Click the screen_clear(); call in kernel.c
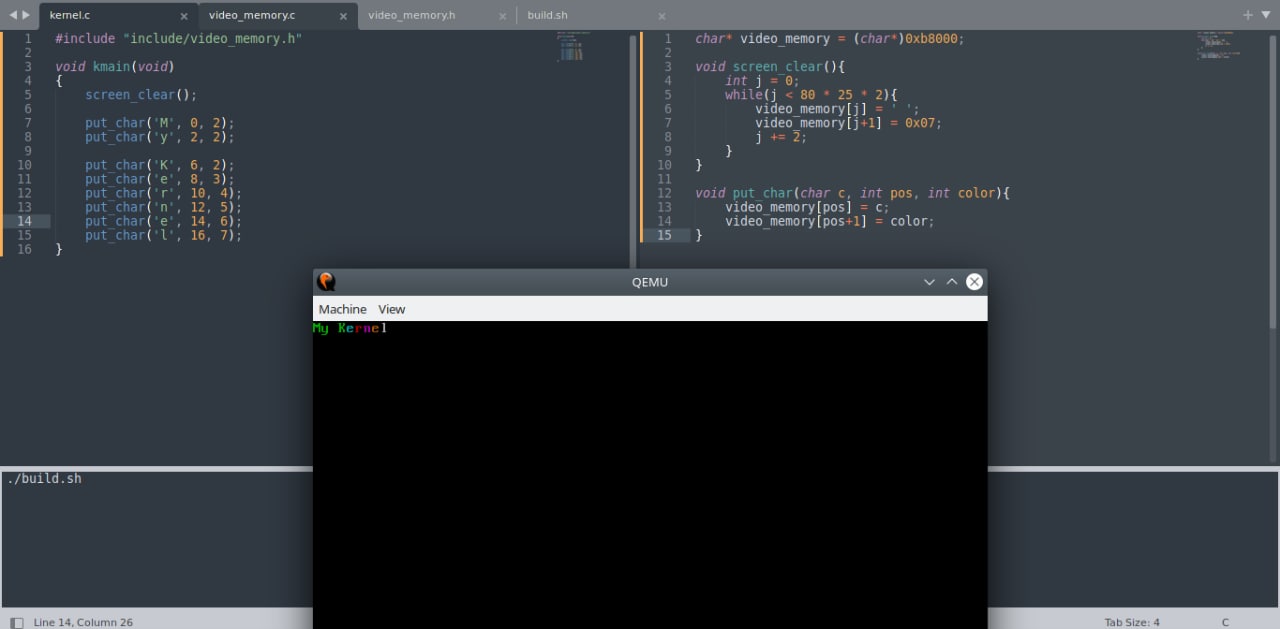 coord(141,94)
